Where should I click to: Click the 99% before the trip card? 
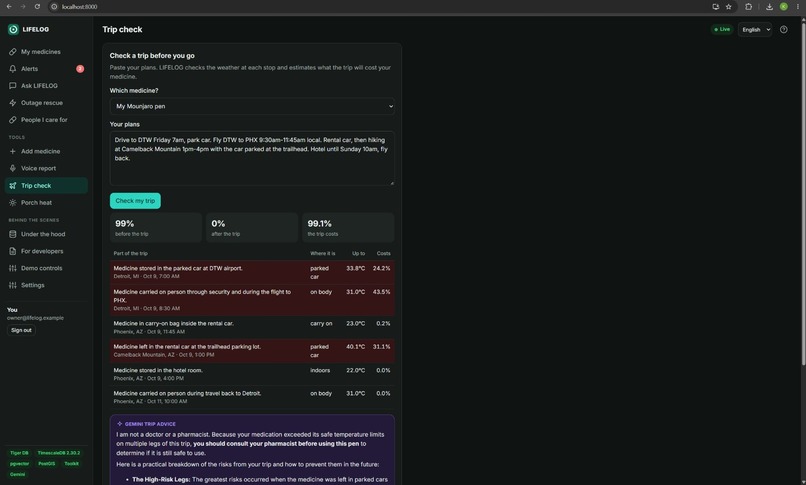[156, 228]
